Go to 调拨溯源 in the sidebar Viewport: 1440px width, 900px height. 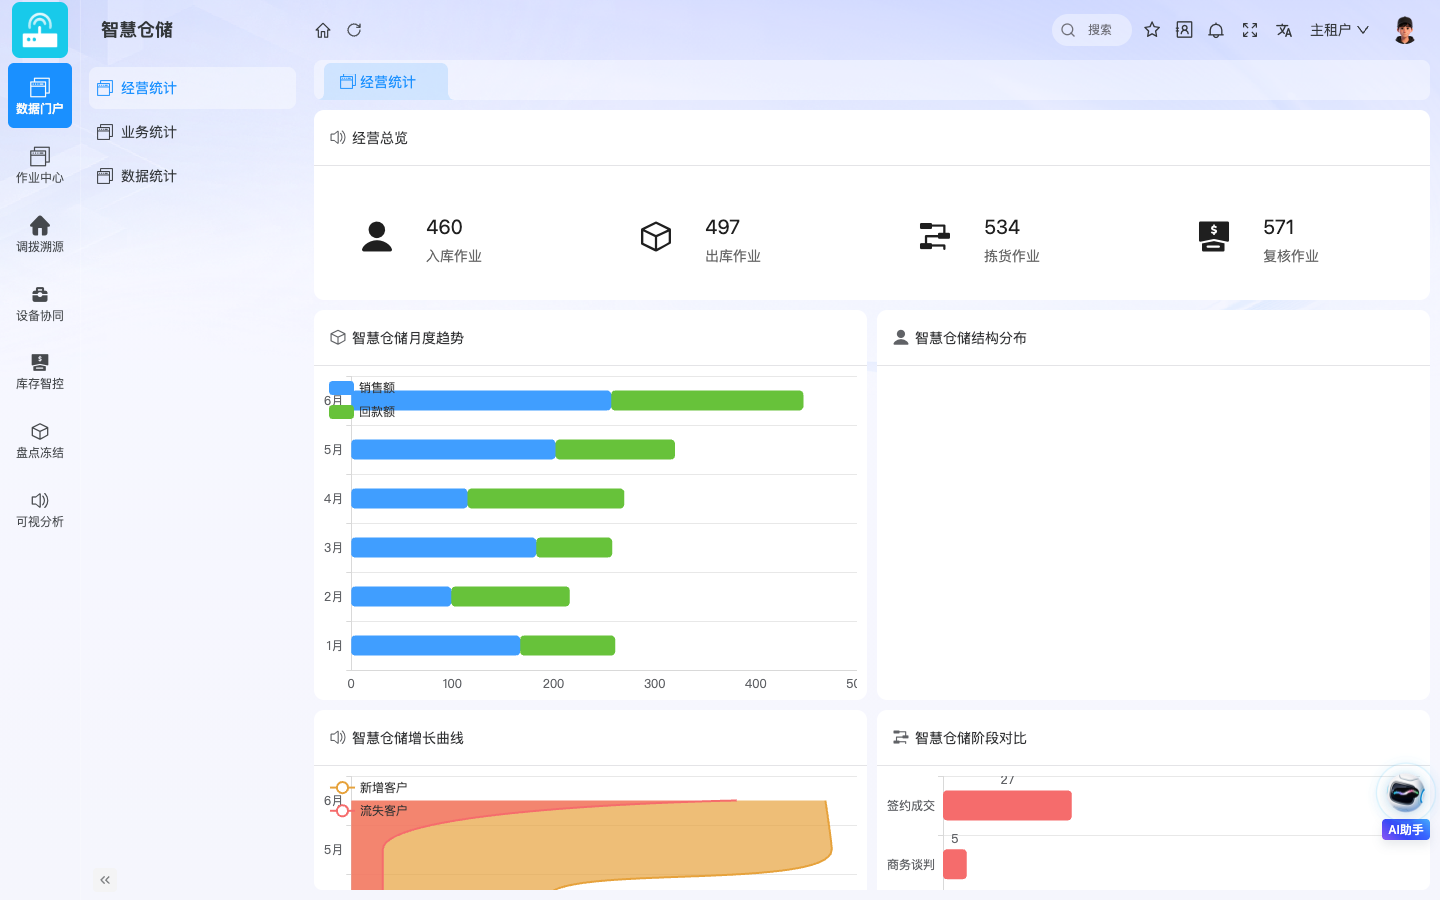coord(40,234)
